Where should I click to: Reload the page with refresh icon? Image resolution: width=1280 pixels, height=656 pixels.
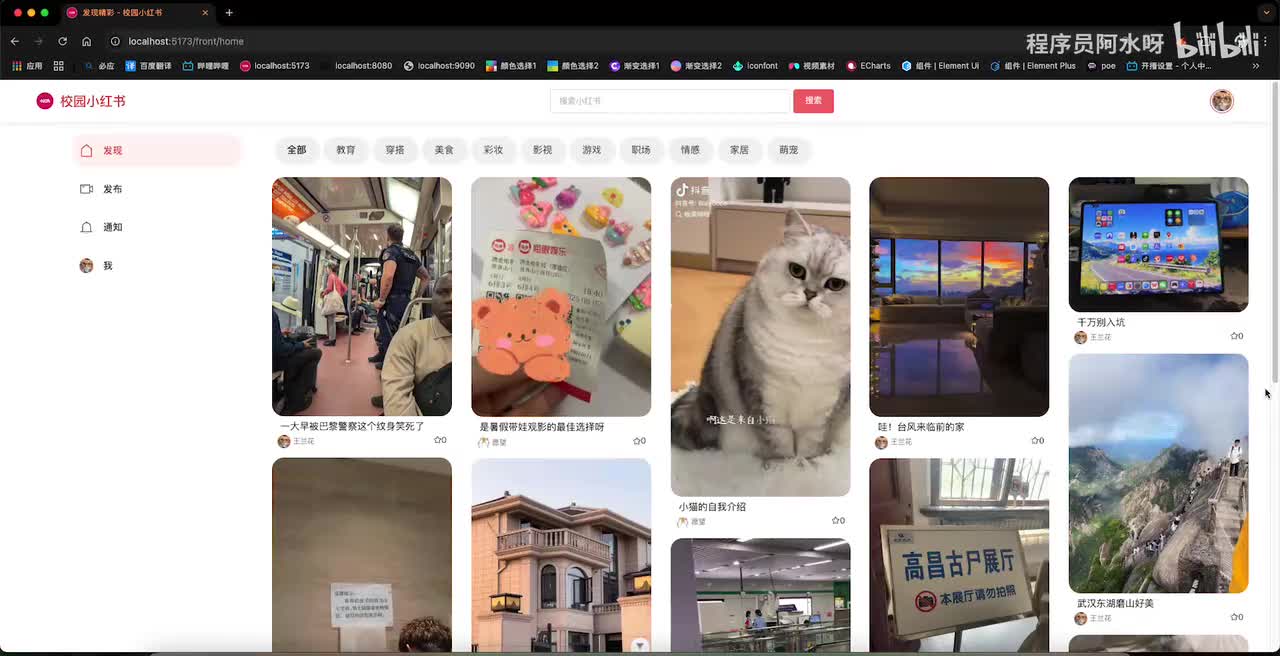tap(62, 41)
